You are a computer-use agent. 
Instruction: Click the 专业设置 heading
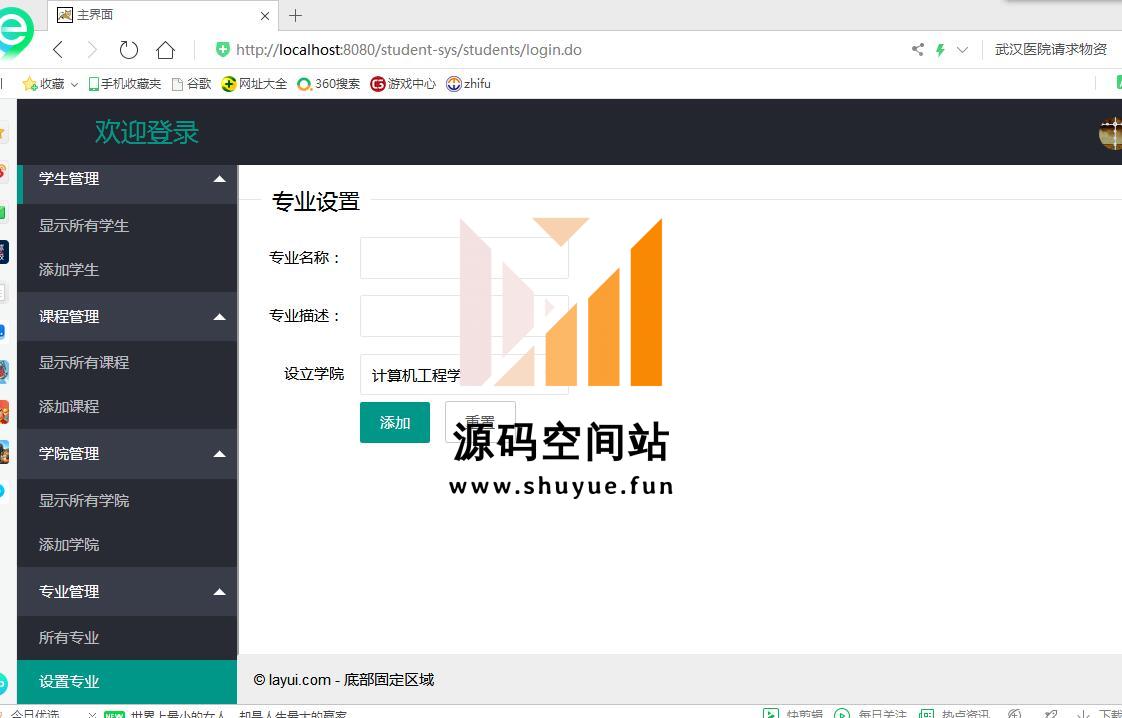[316, 202]
